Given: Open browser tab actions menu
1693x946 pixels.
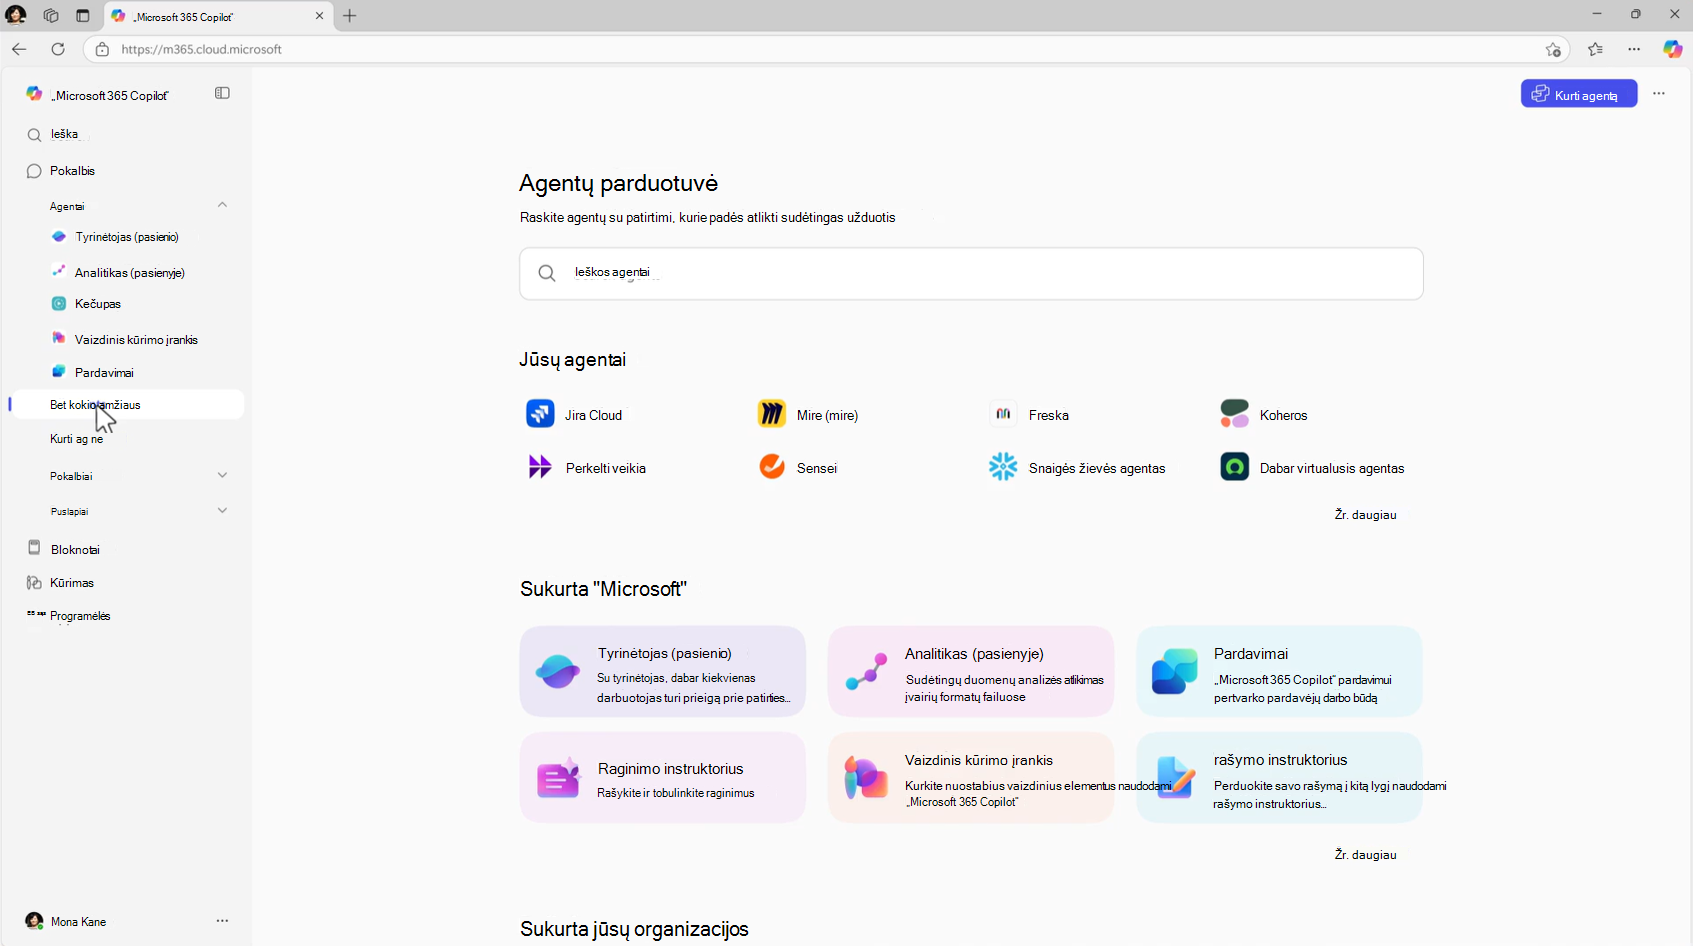Looking at the screenshot, I should pyautogui.click(x=83, y=16).
